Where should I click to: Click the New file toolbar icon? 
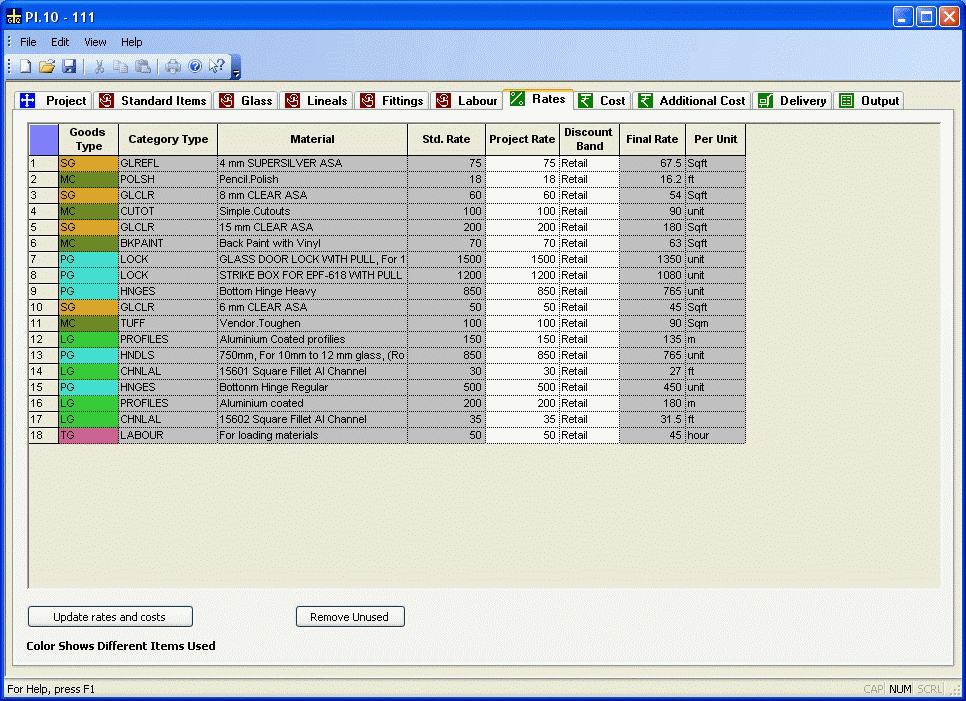[25, 67]
